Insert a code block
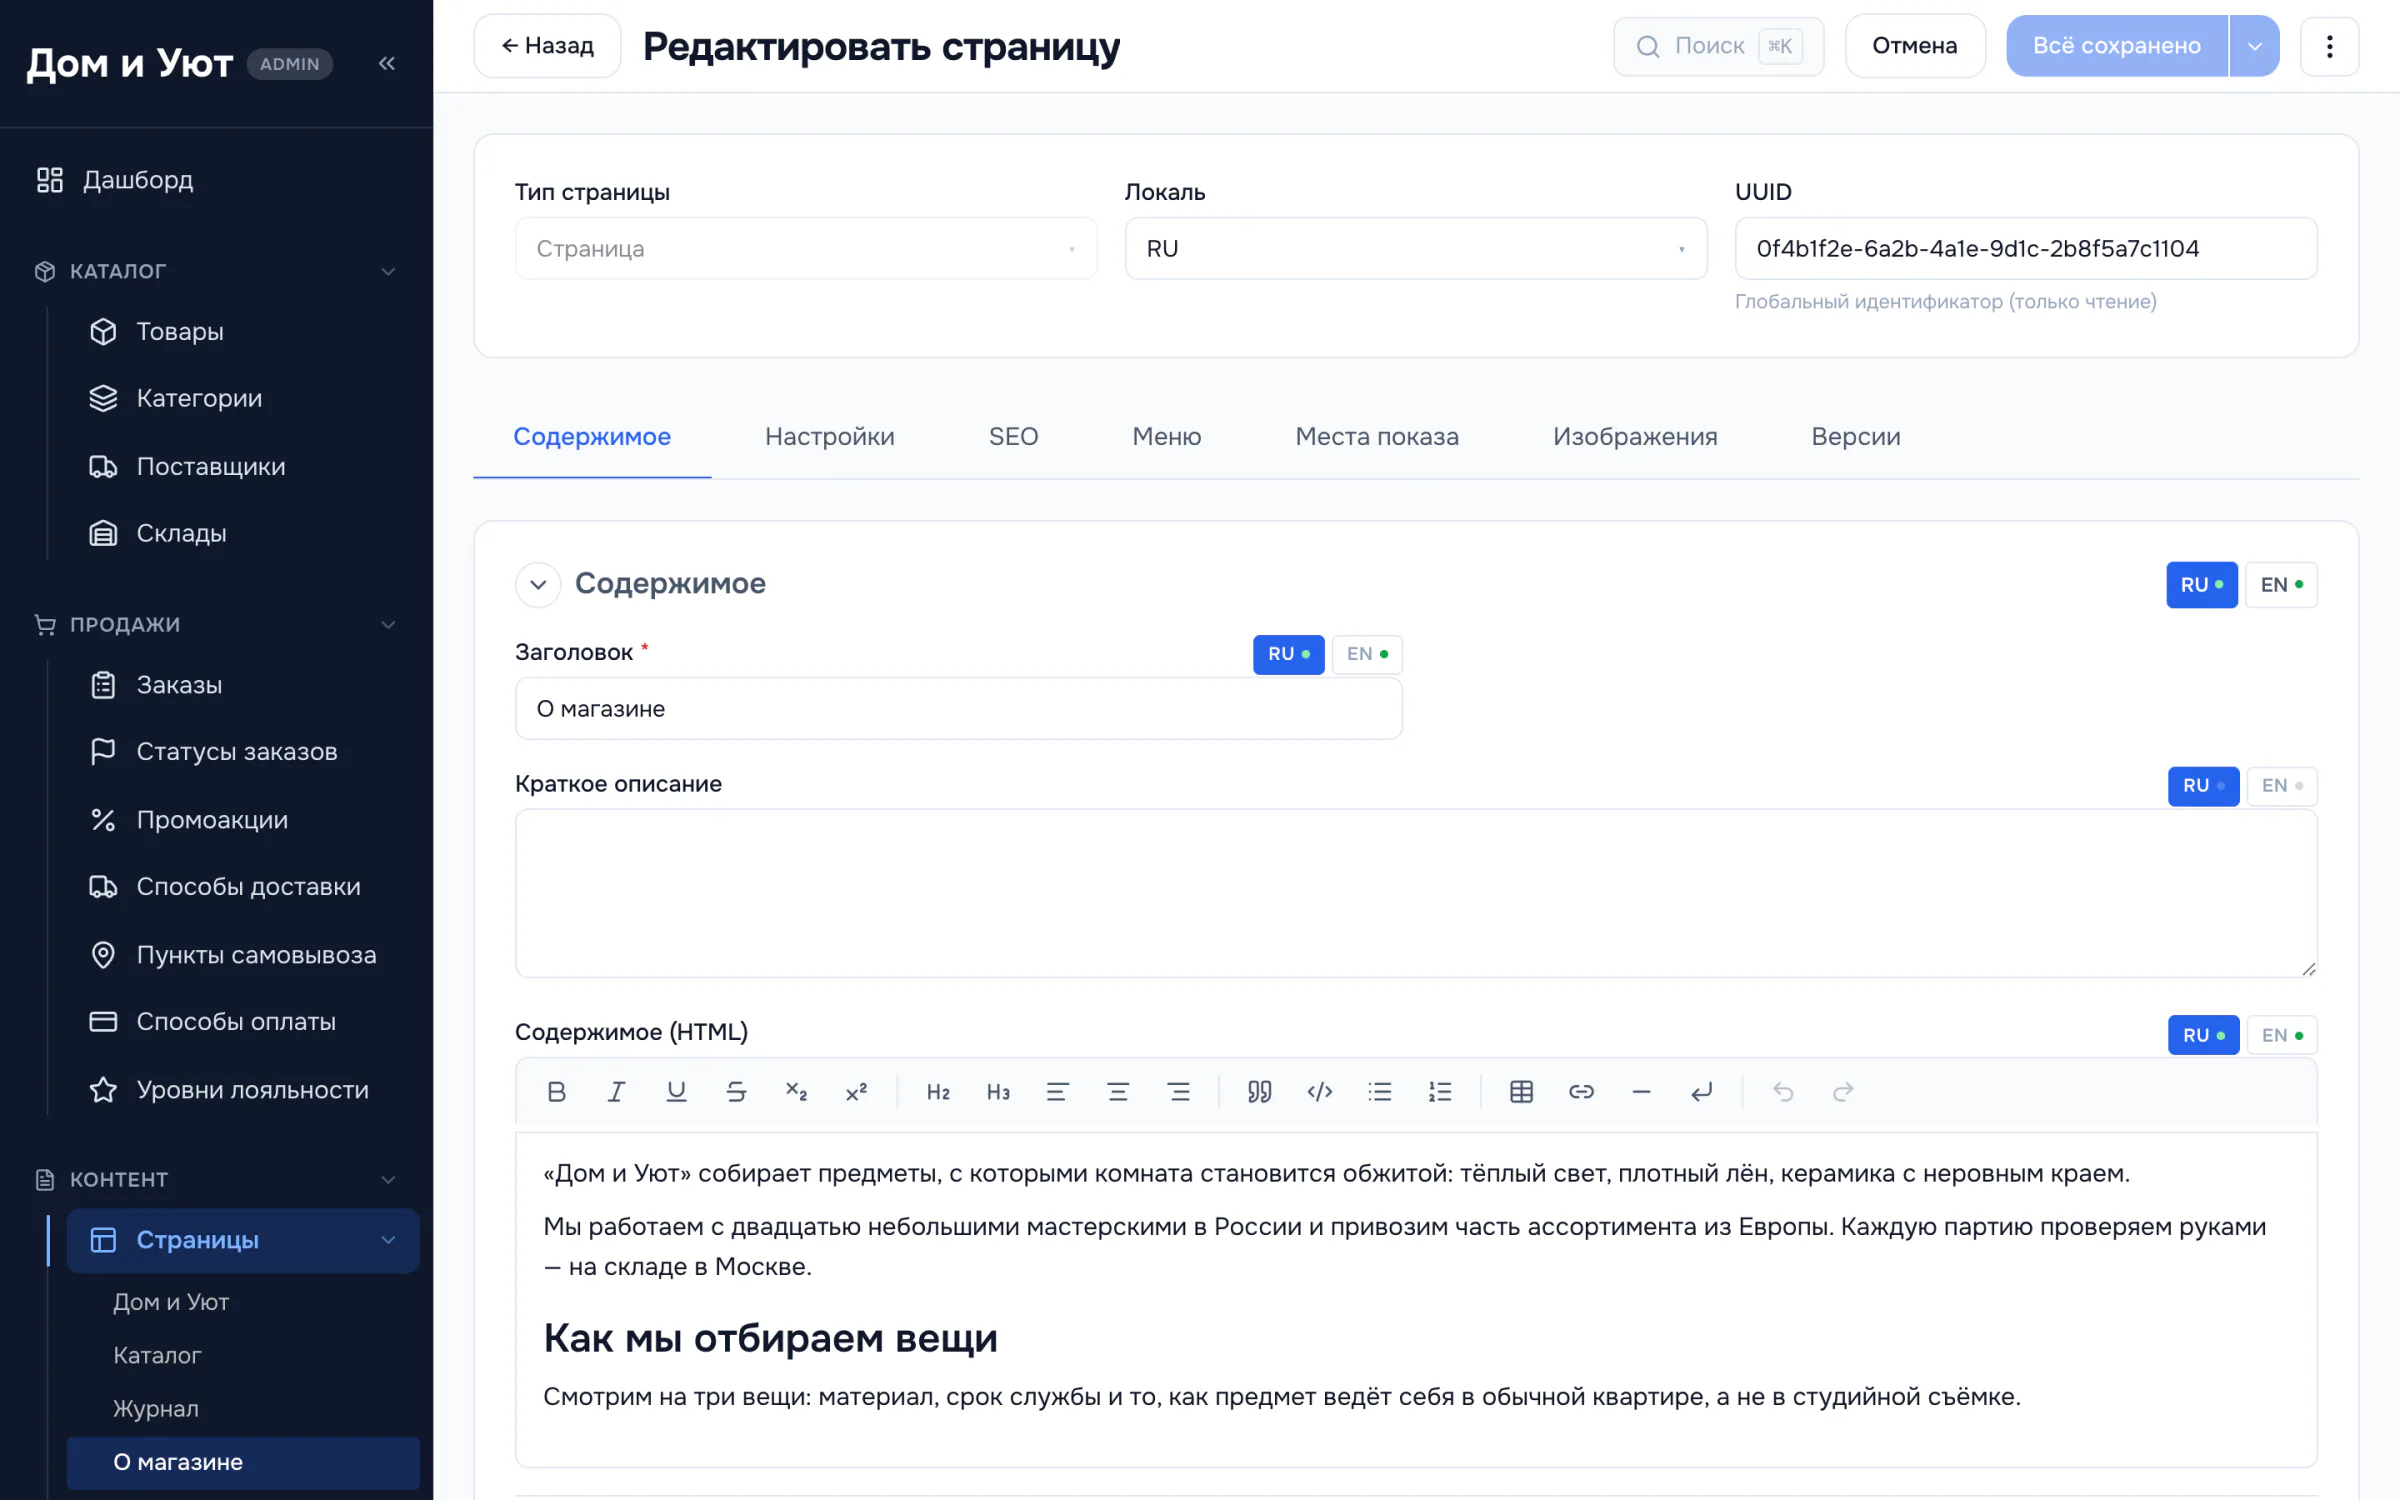This screenshot has width=2400, height=1500. click(x=1320, y=1092)
